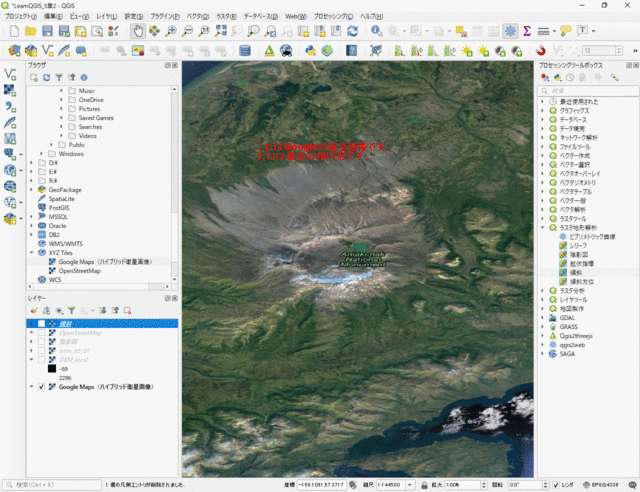This screenshot has height=492, width=640.
Task: Open the Identify Features tool
Action: click(376, 31)
